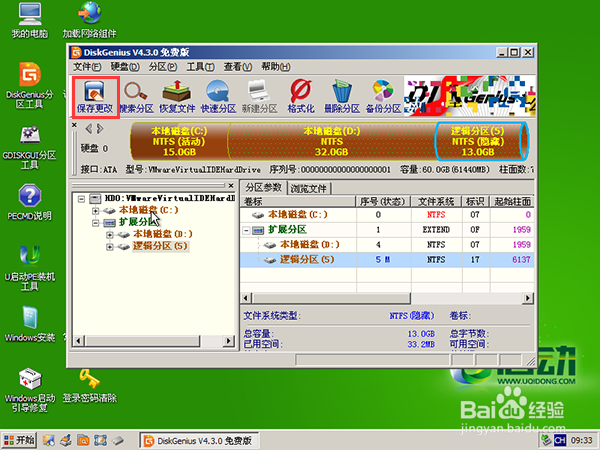
Task: Click partition table scroll left arrow
Action: coord(246,298)
